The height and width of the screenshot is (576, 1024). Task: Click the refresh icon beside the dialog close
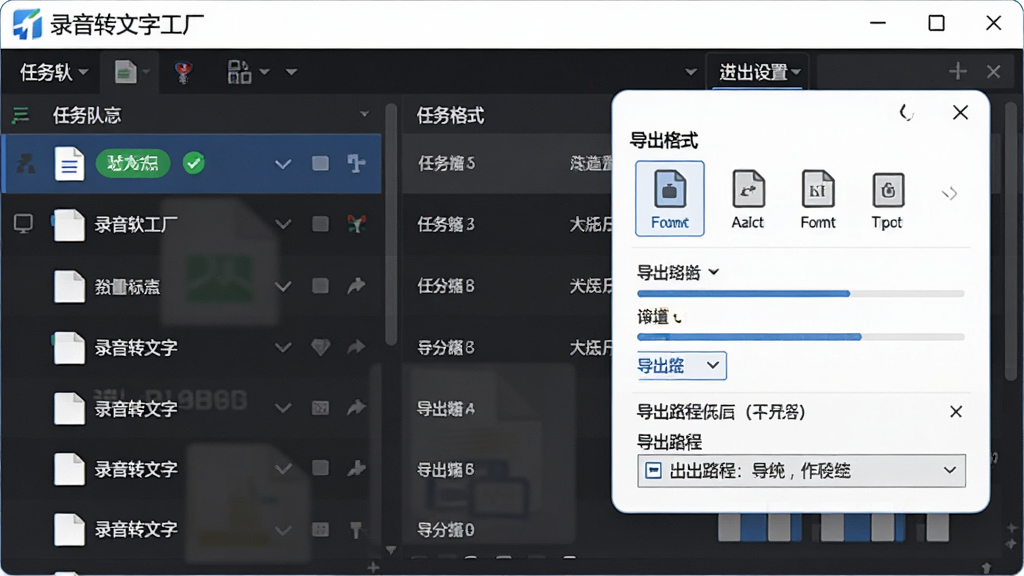pos(906,112)
